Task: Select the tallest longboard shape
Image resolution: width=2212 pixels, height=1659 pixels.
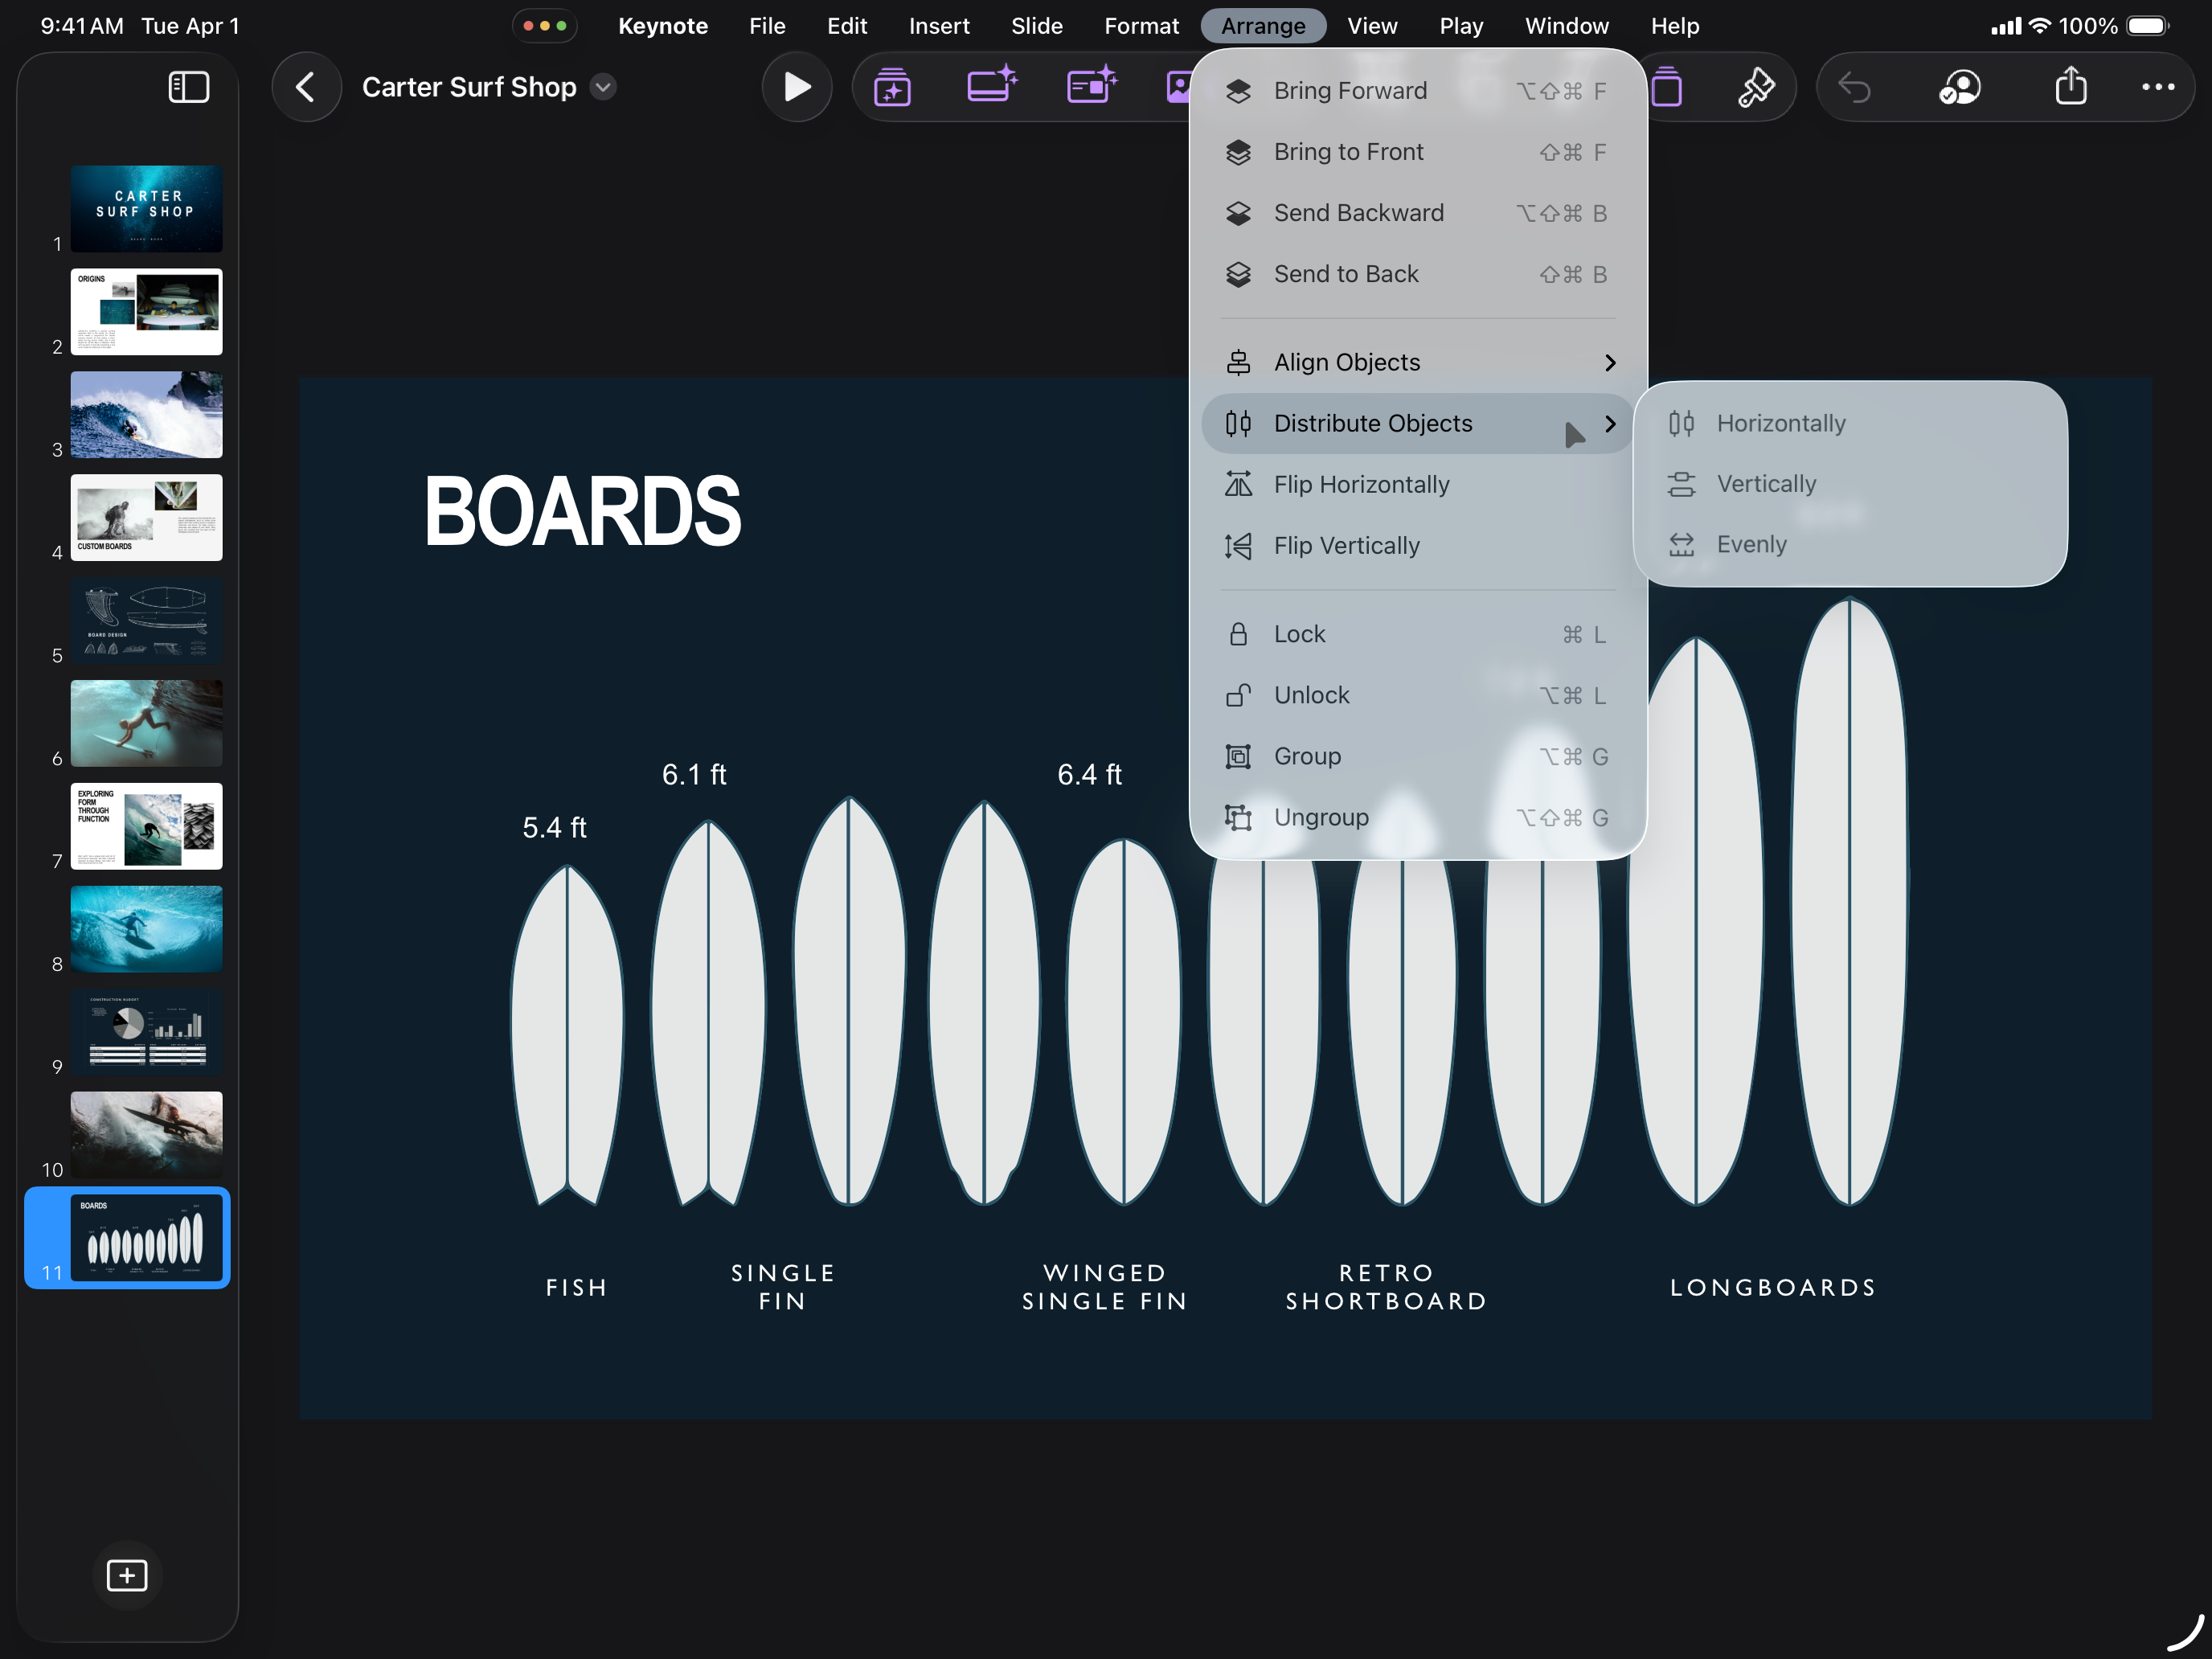Action: point(1850,901)
